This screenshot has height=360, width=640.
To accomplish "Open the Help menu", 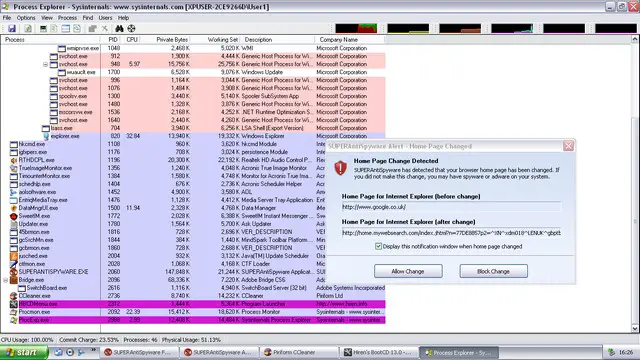I will (123, 18).
